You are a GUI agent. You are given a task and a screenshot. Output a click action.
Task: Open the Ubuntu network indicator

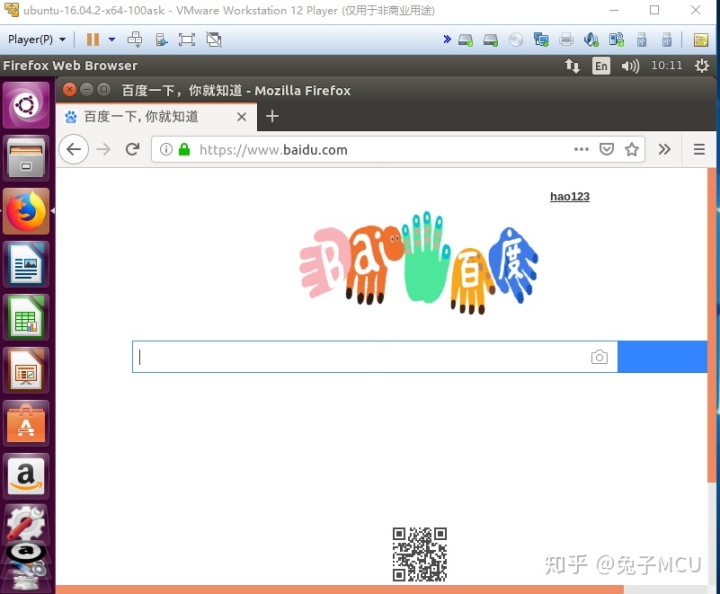[572, 66]
